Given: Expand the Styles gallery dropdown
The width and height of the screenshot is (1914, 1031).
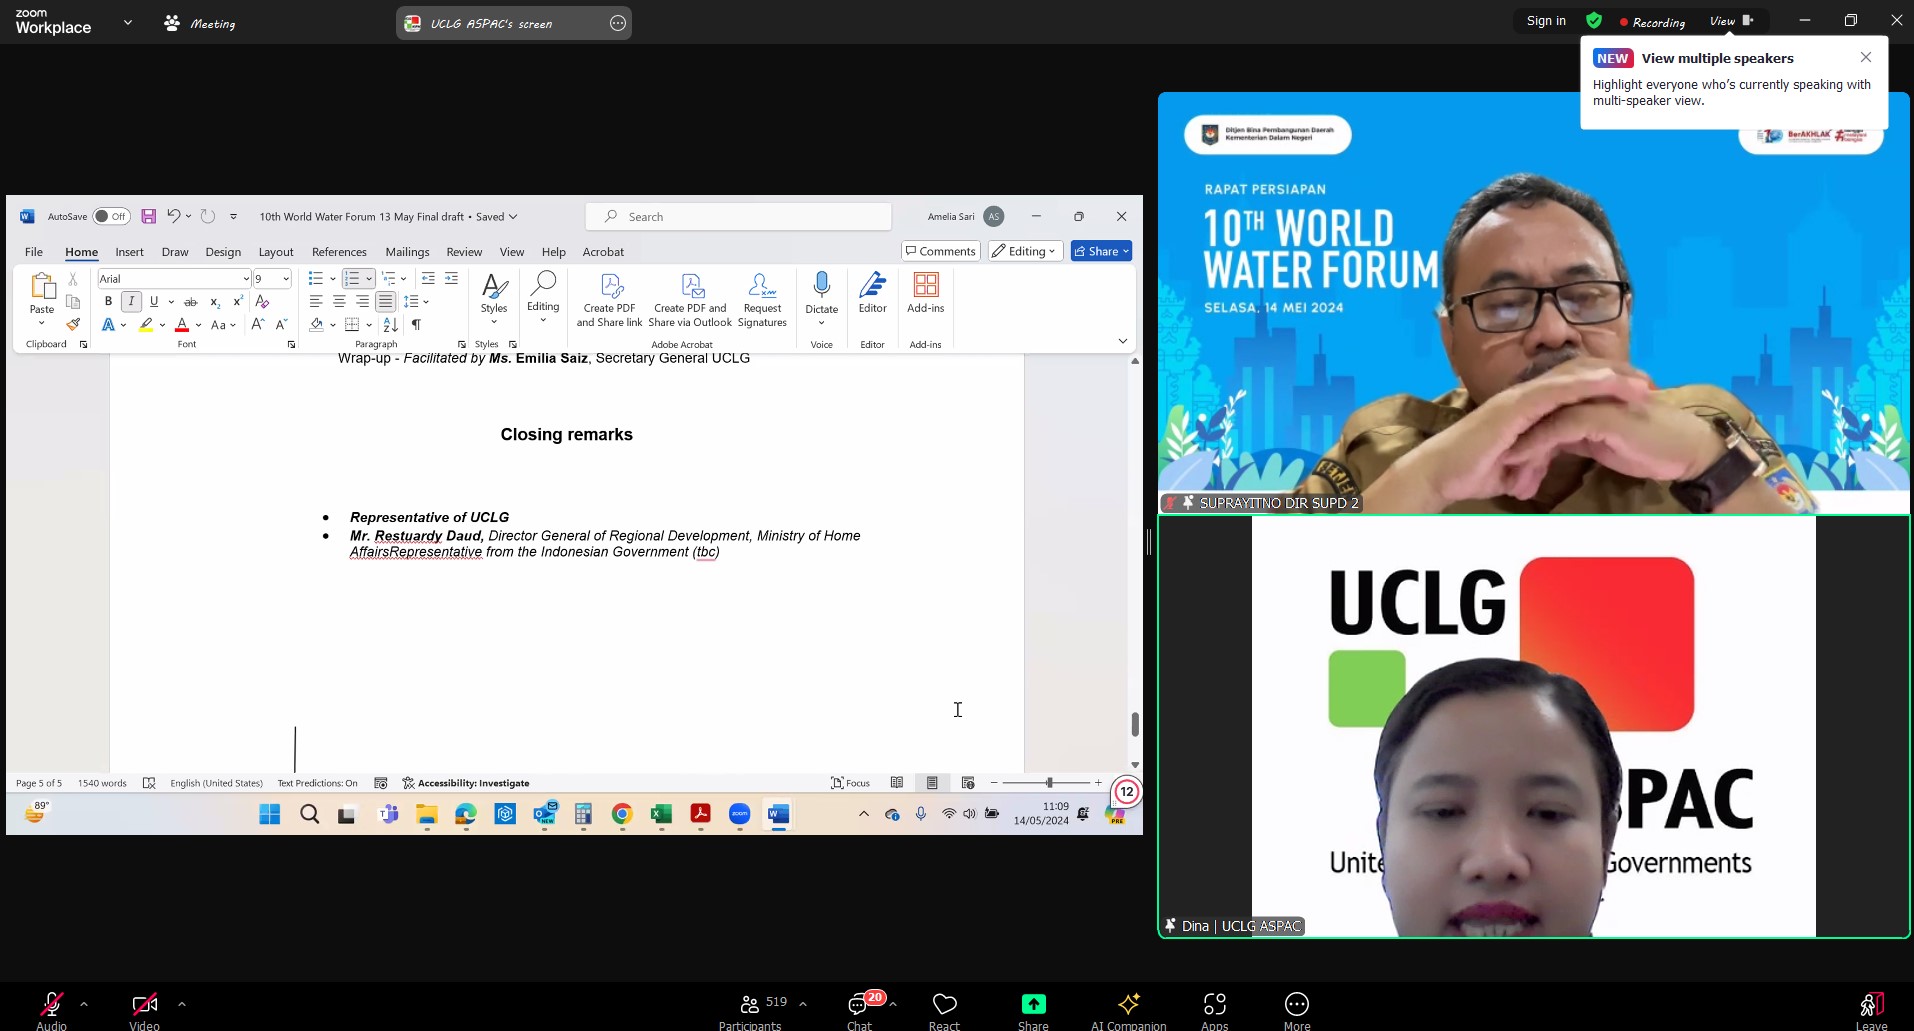Looking at the screenshot, I should (x=494, y=322).
